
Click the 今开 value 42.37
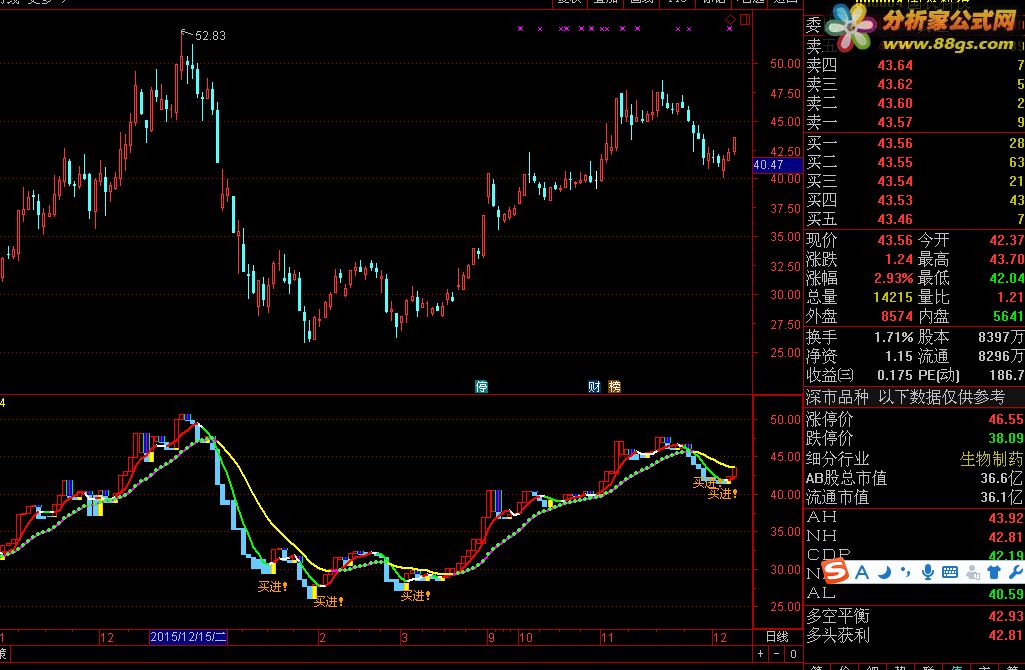(1006, 240)
